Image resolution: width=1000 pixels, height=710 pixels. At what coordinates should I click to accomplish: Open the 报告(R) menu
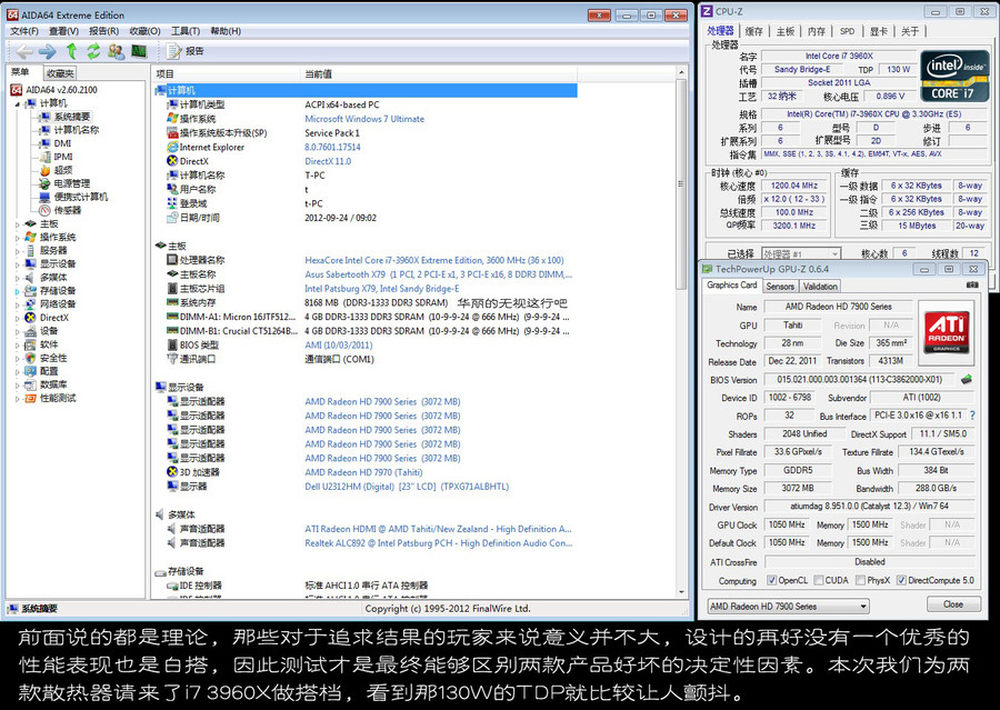point(104,31)
